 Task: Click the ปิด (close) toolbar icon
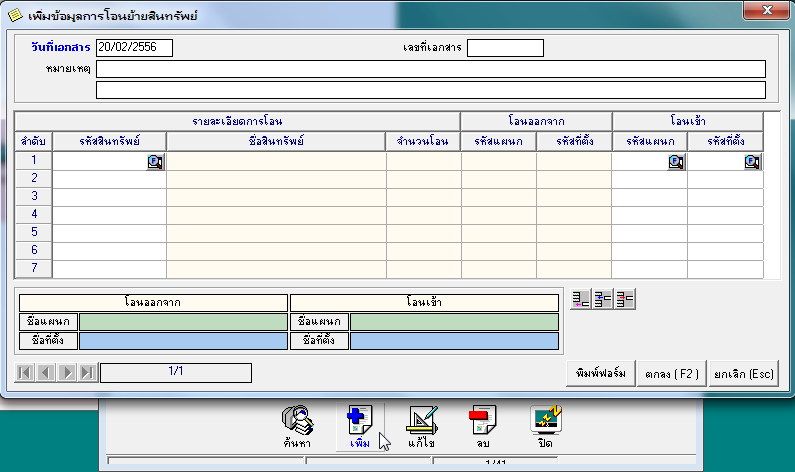pyautogui.click(x=545, y=418)
